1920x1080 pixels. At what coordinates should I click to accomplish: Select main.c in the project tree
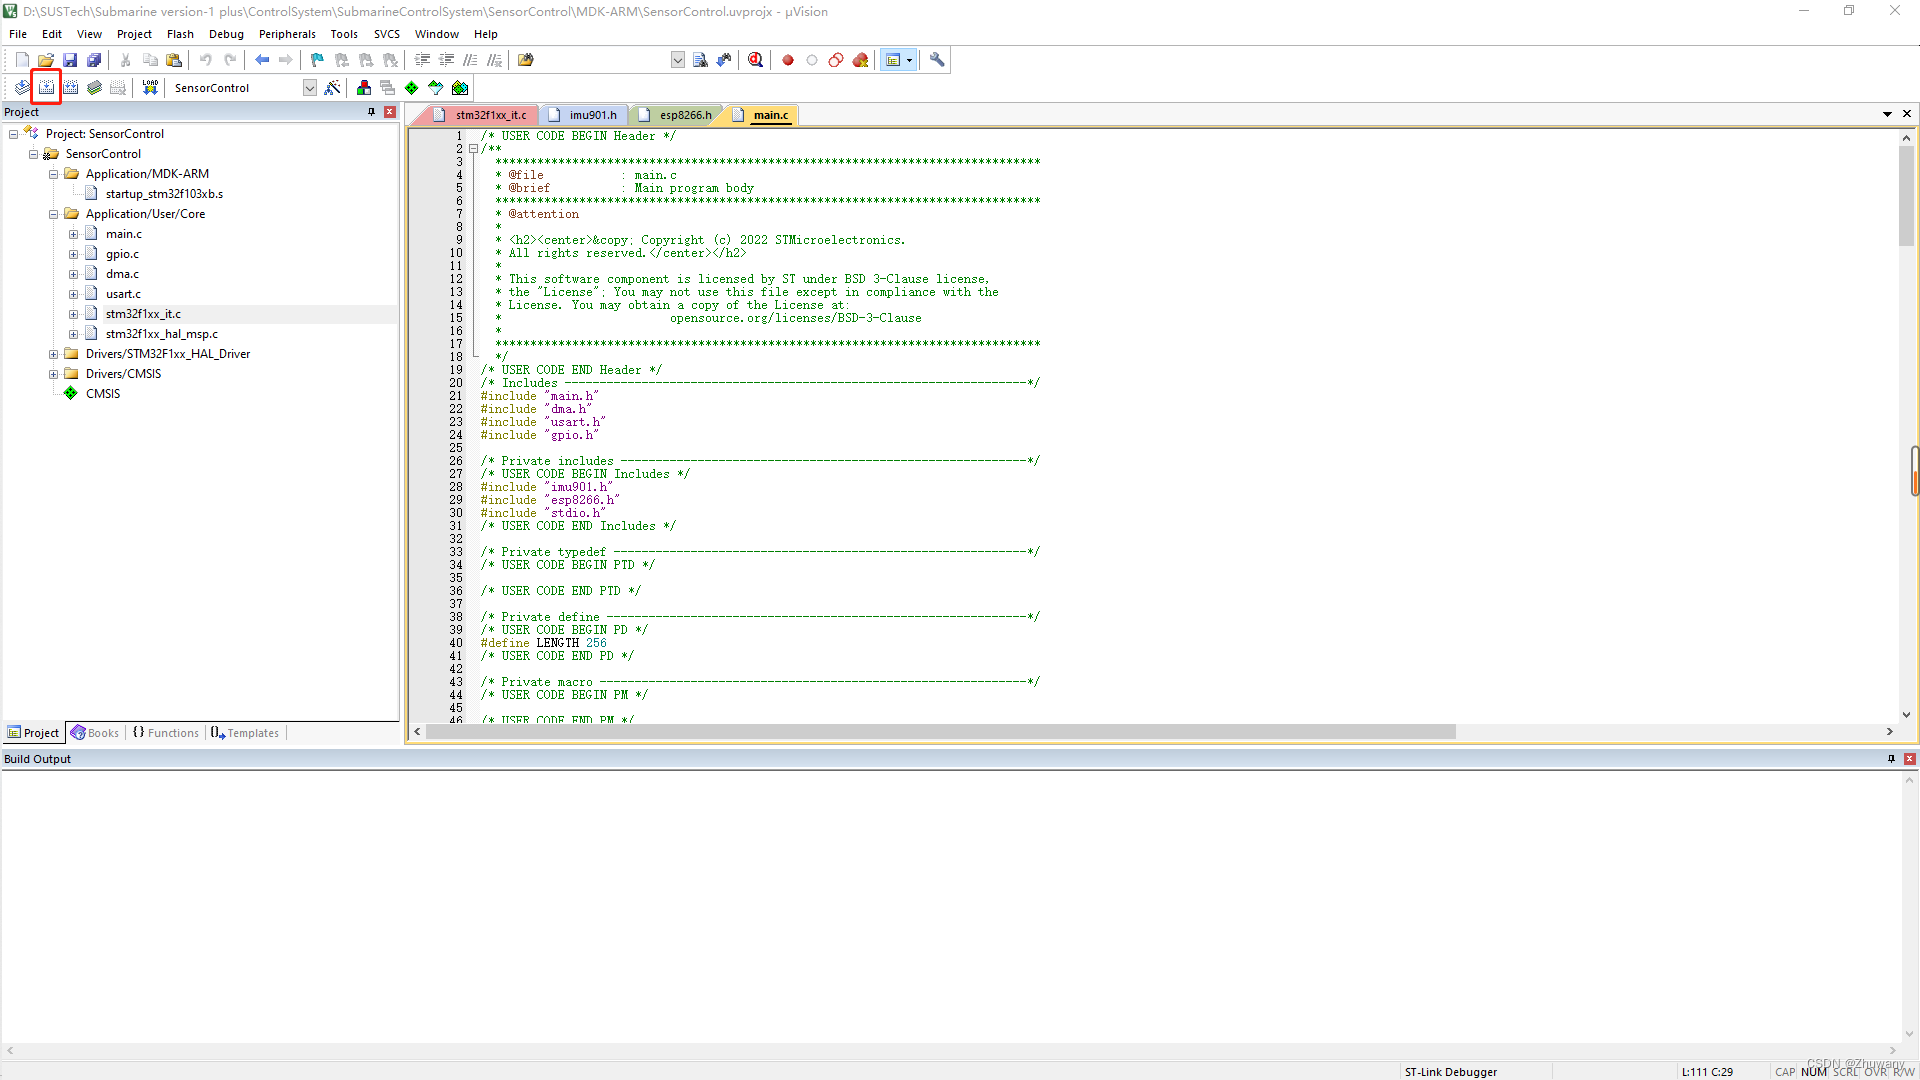(x=123, y=233)
